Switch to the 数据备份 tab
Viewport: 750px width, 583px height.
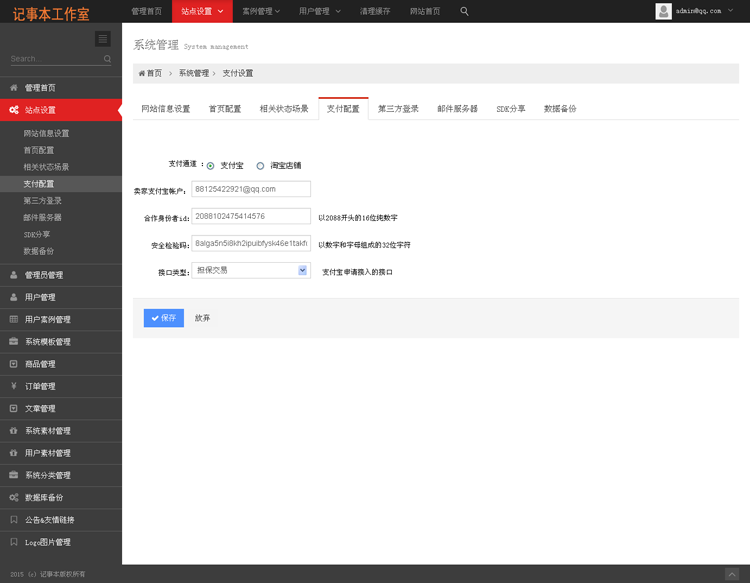pos(560,109)
